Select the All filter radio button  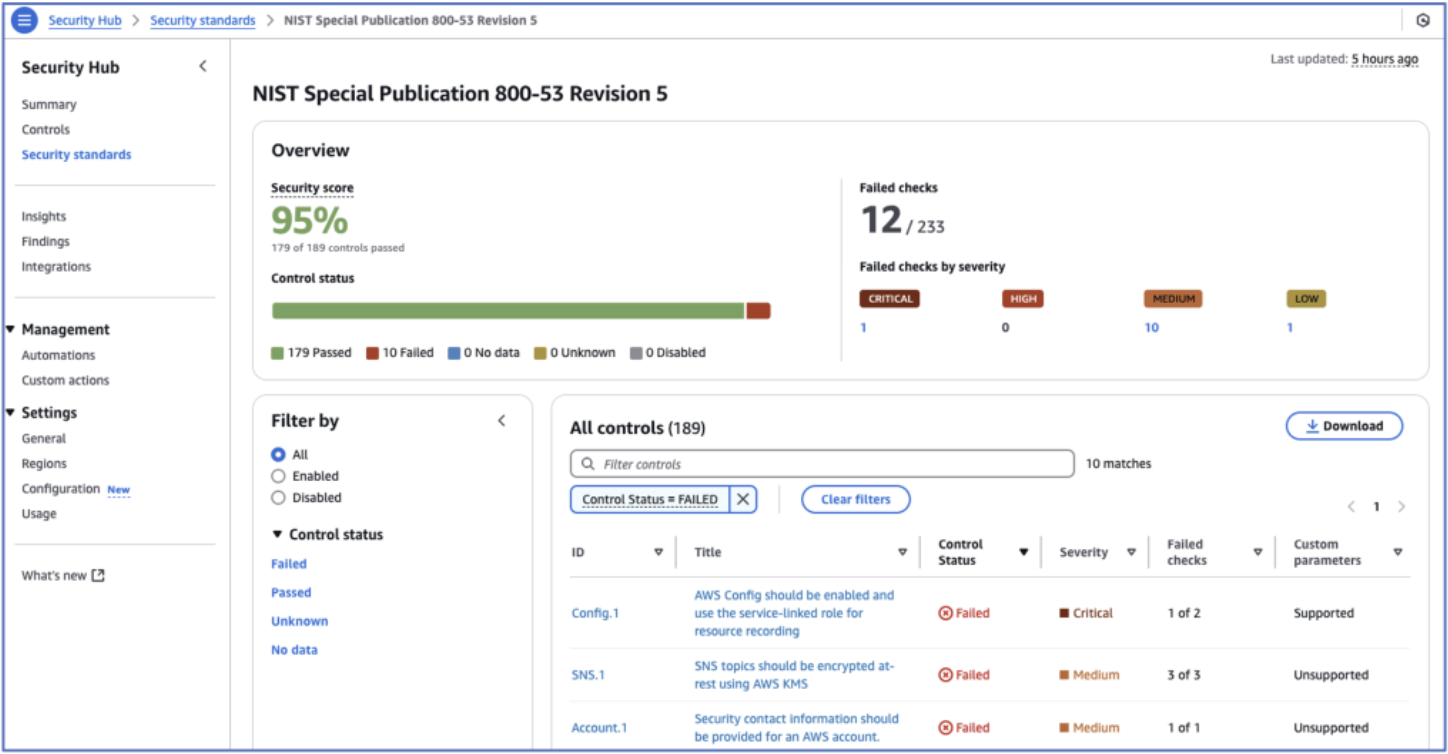(280, 454)
